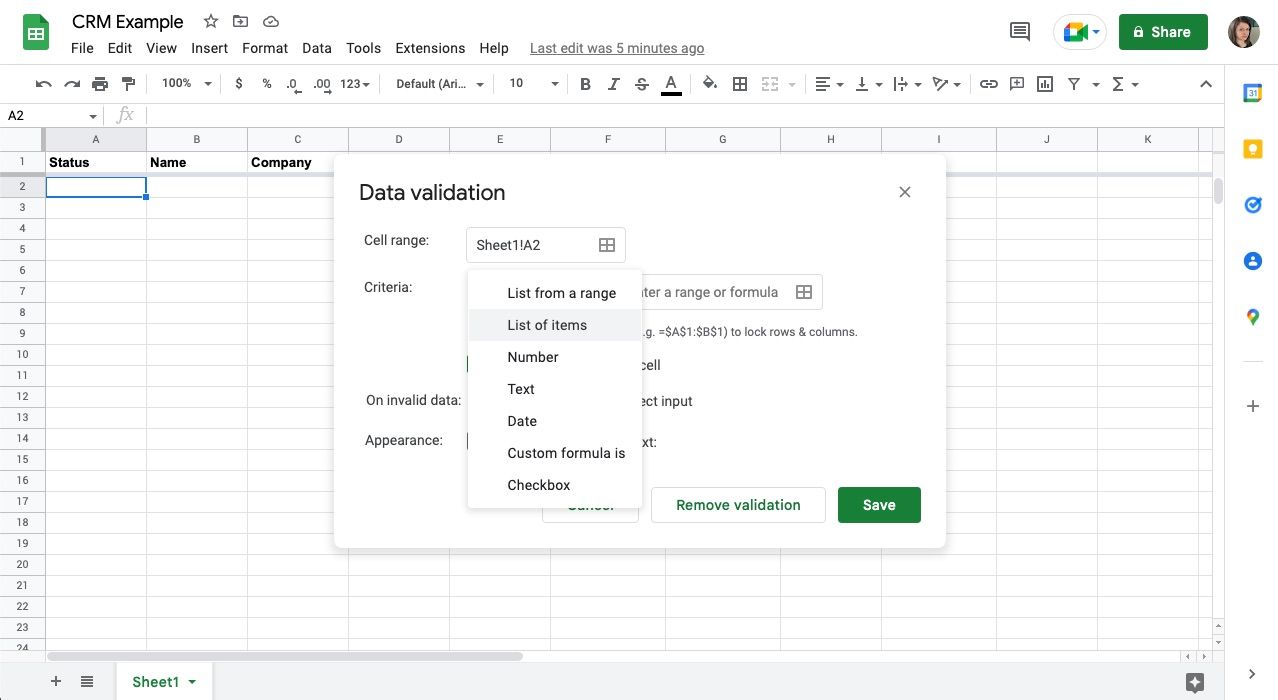Image resolution: width=1278 pixels, height=700 pixels.
Task: Select data range grid icon in Cell range
Action: [606, 245]
